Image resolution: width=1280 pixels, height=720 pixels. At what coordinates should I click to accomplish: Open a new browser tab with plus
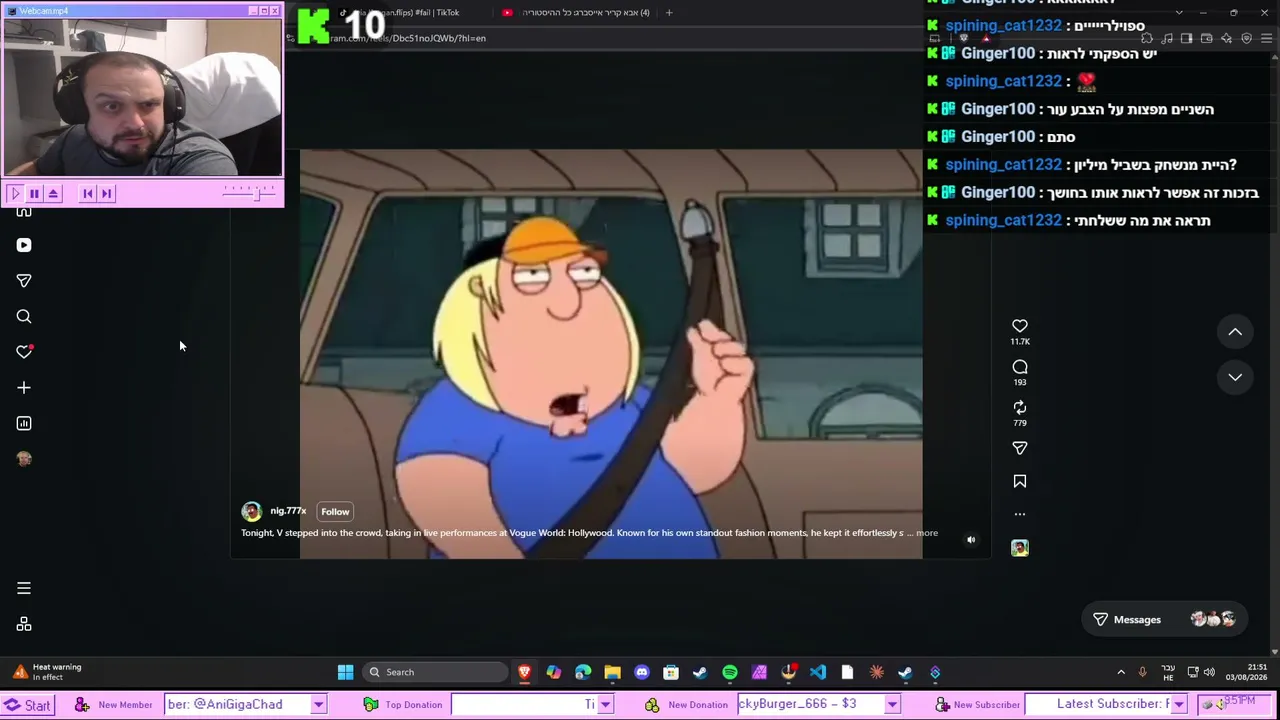coord(669,13)
